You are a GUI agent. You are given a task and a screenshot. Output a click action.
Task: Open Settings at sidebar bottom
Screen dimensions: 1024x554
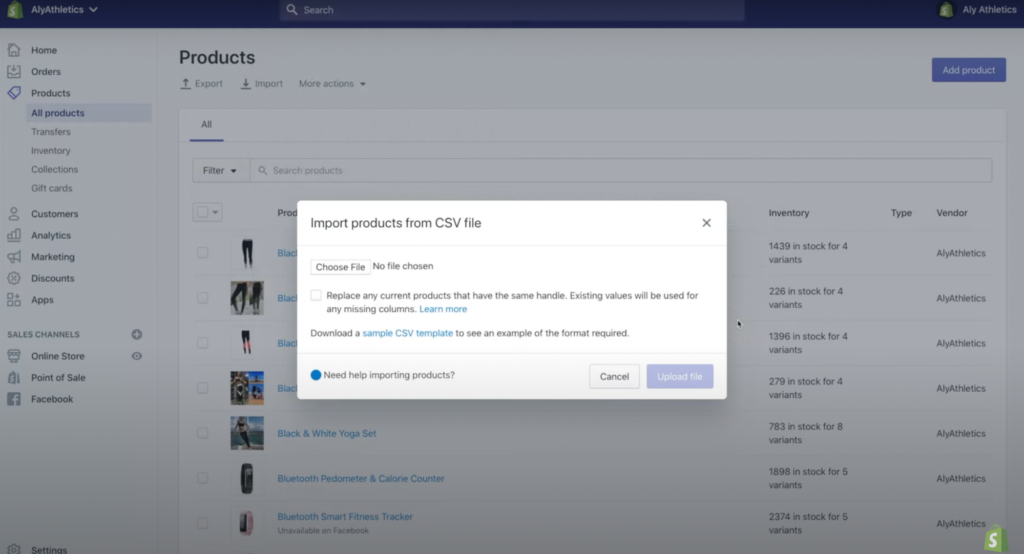49,549
